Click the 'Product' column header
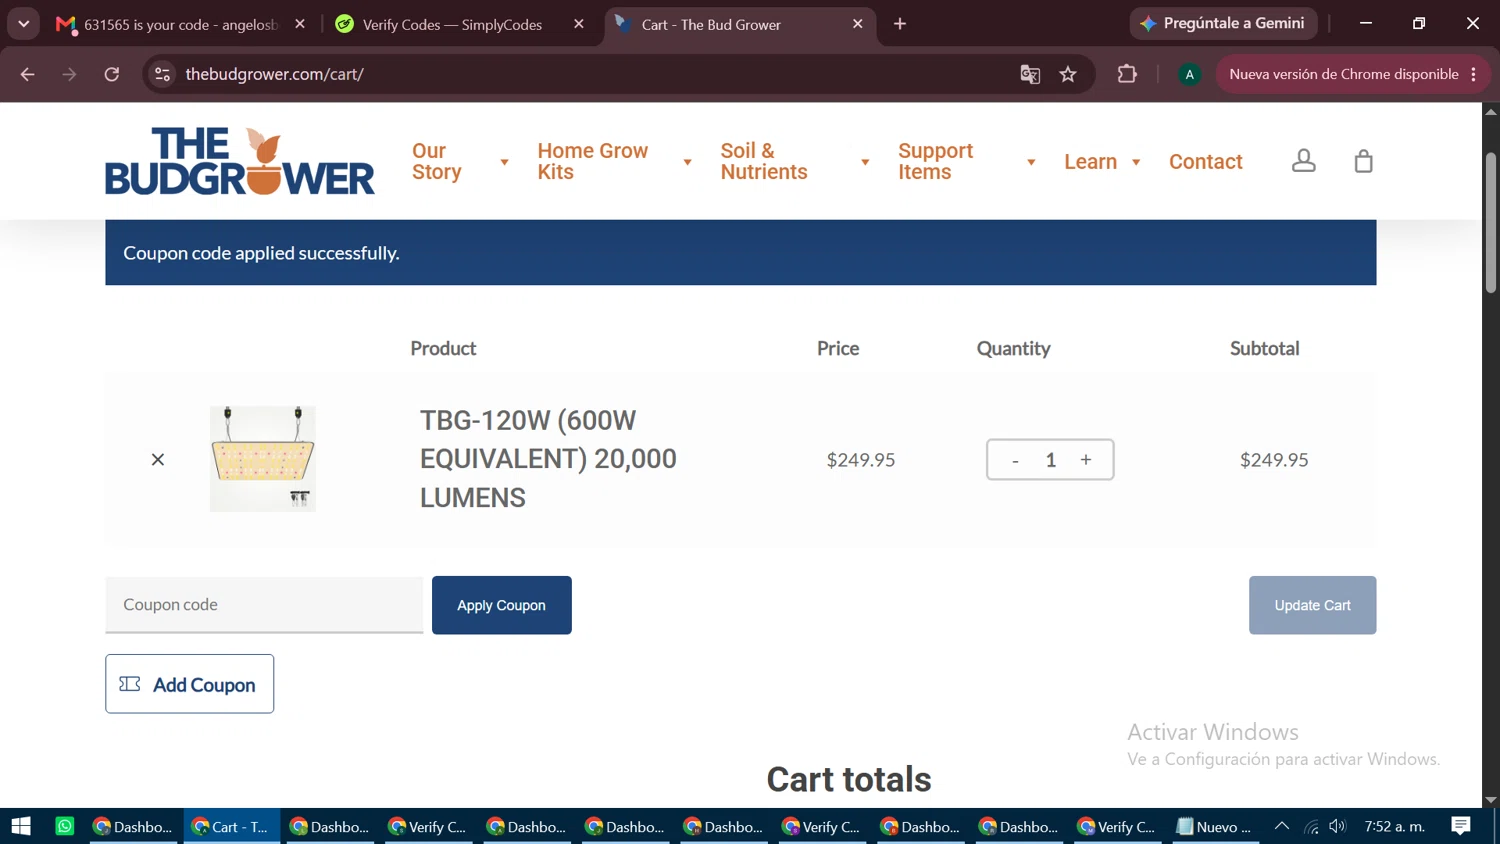This screenshot has width=1500, height=844. pyautogui.click(x=443, y=348)
